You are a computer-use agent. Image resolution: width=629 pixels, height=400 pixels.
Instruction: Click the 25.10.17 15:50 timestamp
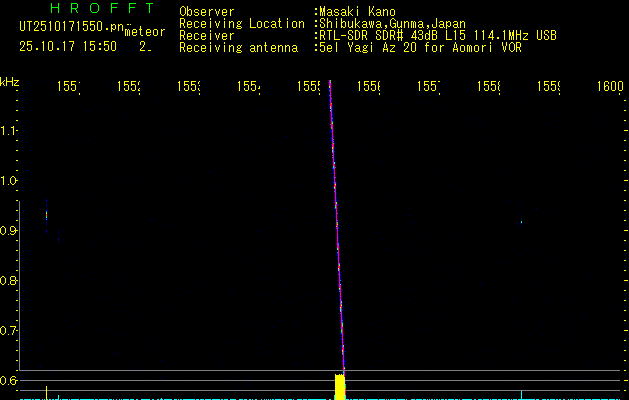(68, 46)
